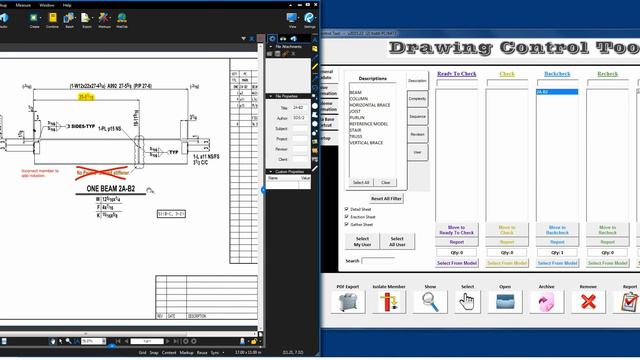
Task: Switch to the Sequence filter tab
Action: coord(417,117)
